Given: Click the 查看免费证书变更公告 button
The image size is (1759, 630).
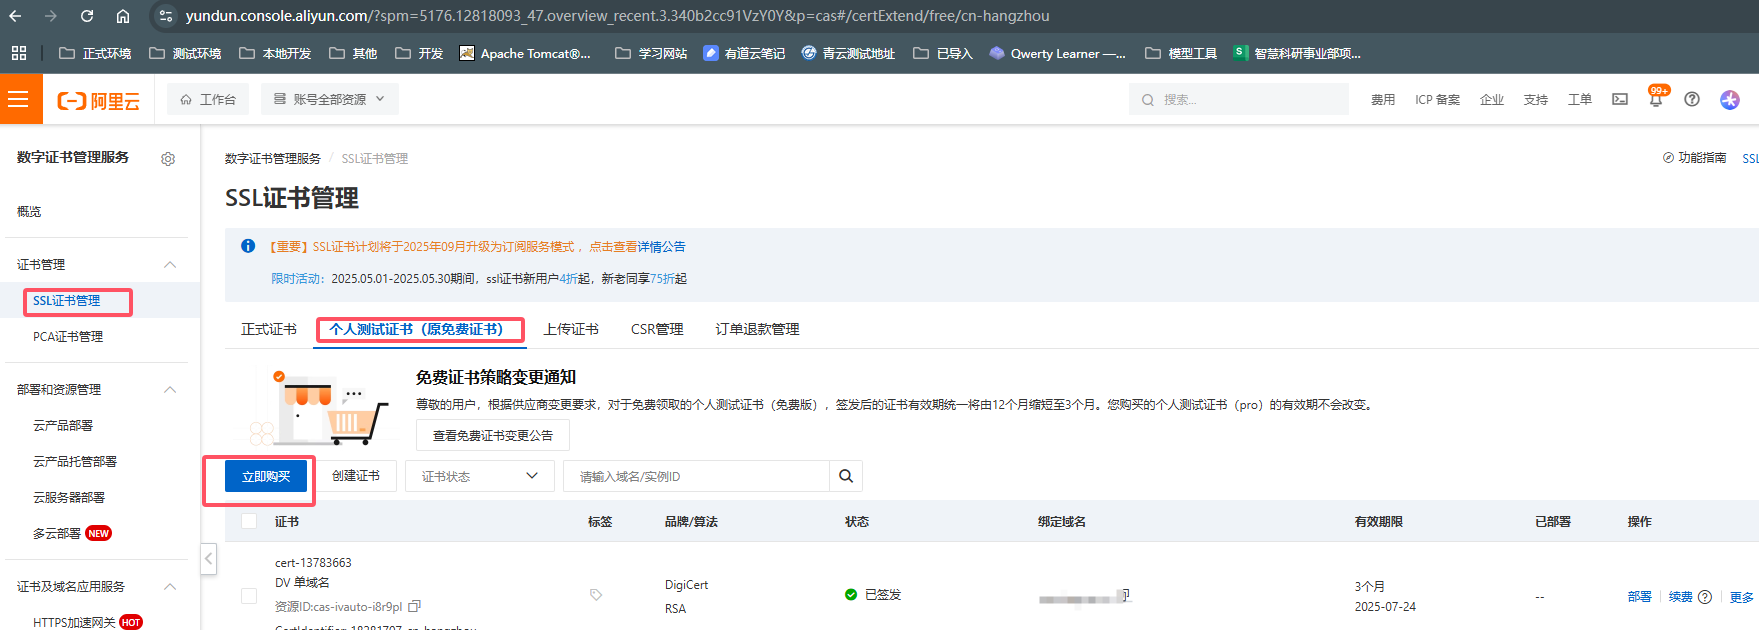Looking at the screenshot, I should pyautogui.click(x=493, y=435).
